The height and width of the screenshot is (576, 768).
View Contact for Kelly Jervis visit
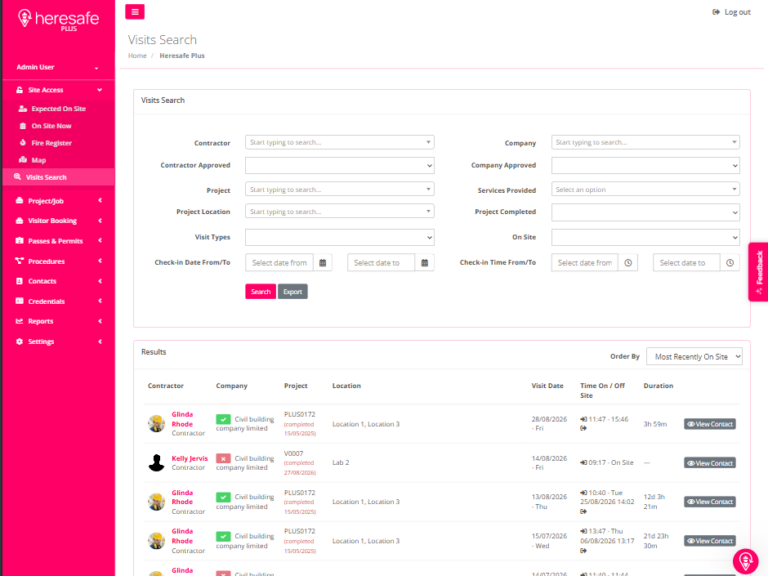point(710,463)
